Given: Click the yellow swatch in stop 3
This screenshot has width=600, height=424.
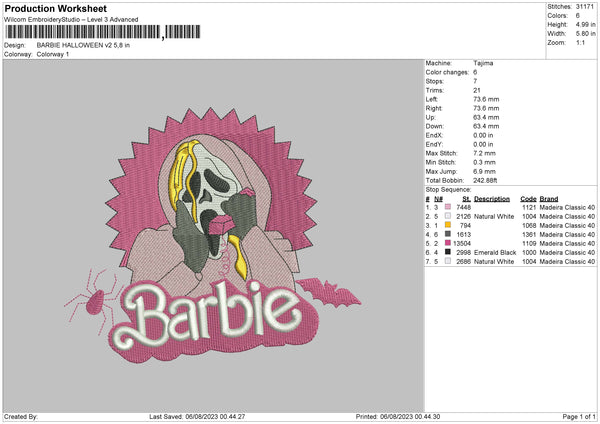Looking at the screenshot, I should pyautogui.click(x=448, y=225).
